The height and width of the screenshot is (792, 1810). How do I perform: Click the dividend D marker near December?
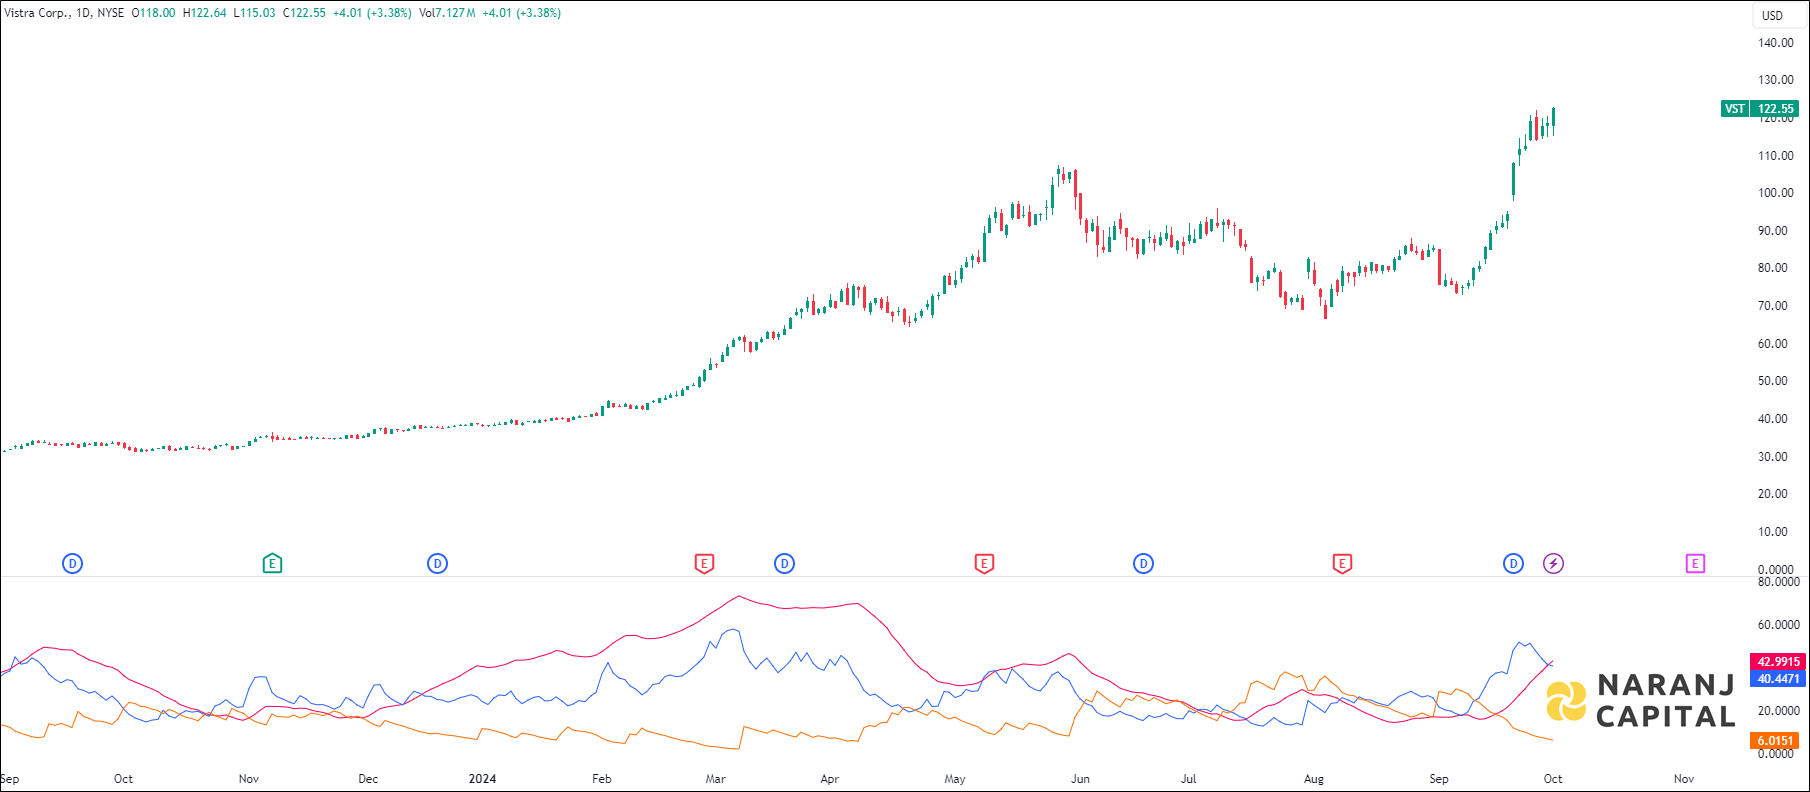click(x=437, y=564)
